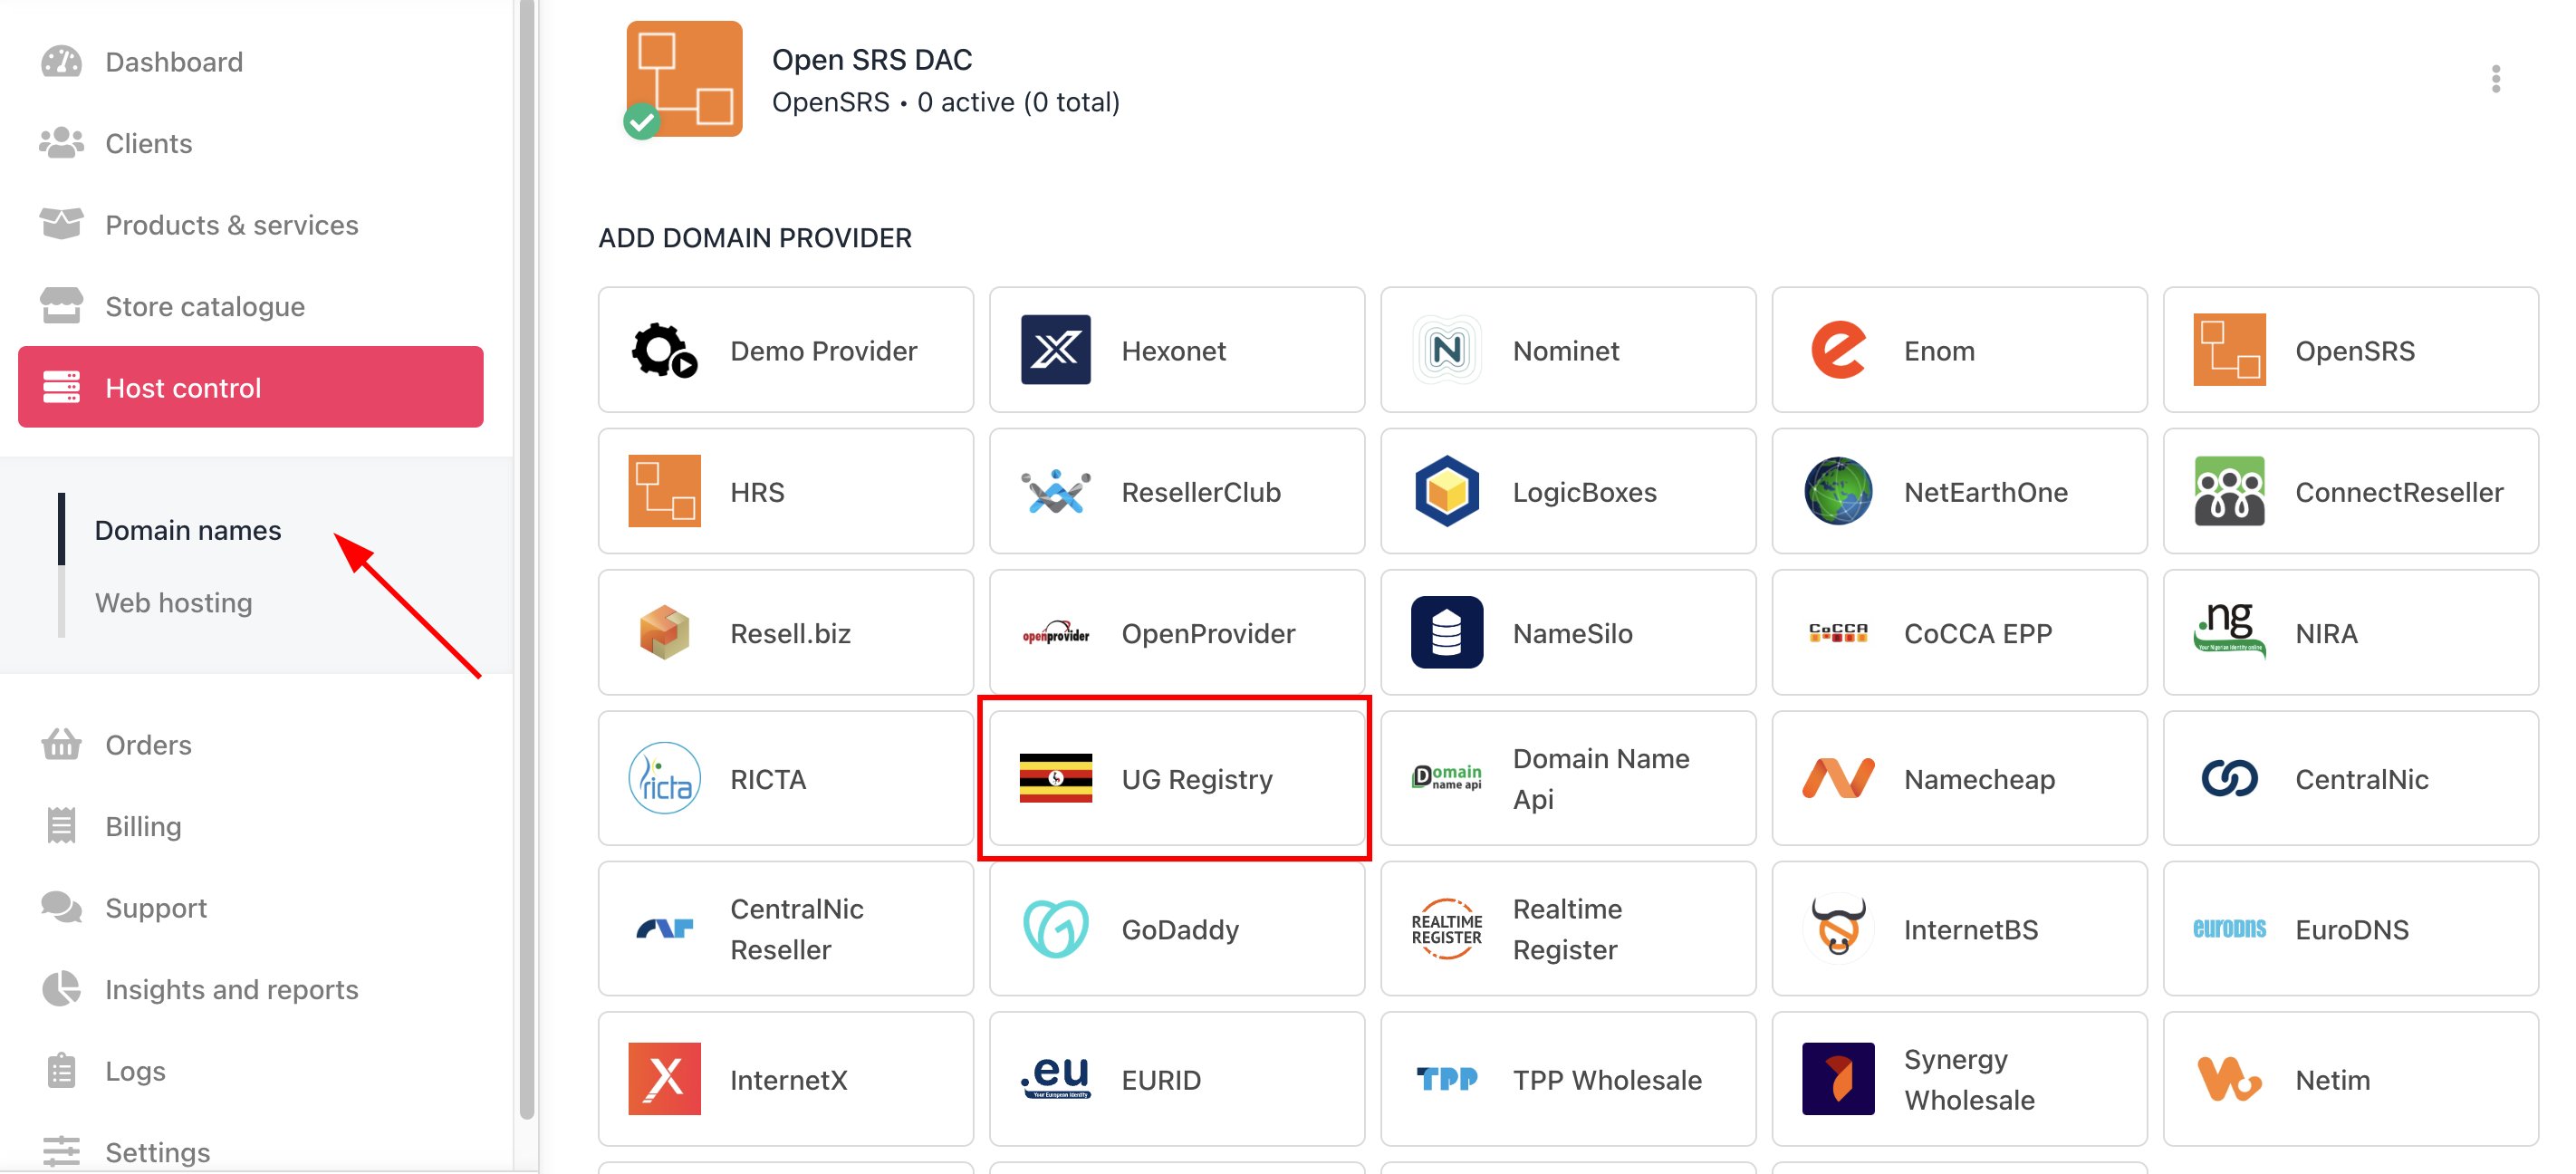Add the Demo Provider domain provider
Screen dimensions: 2576x1174
[786, 350]
